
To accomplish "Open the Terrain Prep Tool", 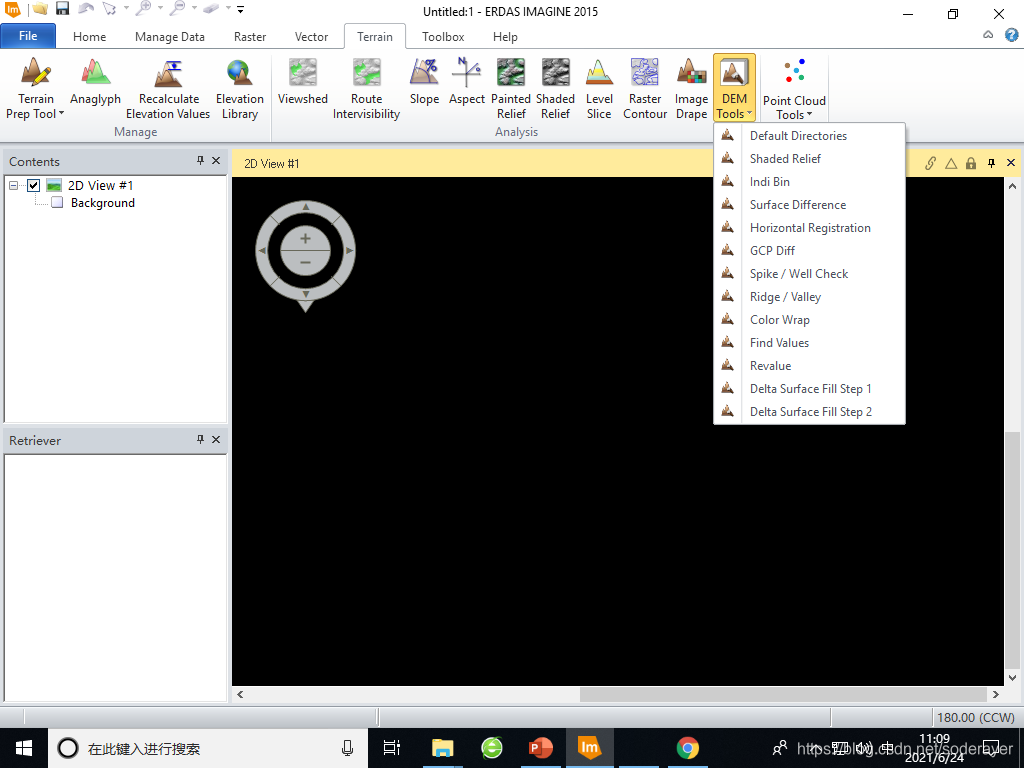I will coord(35,88).
